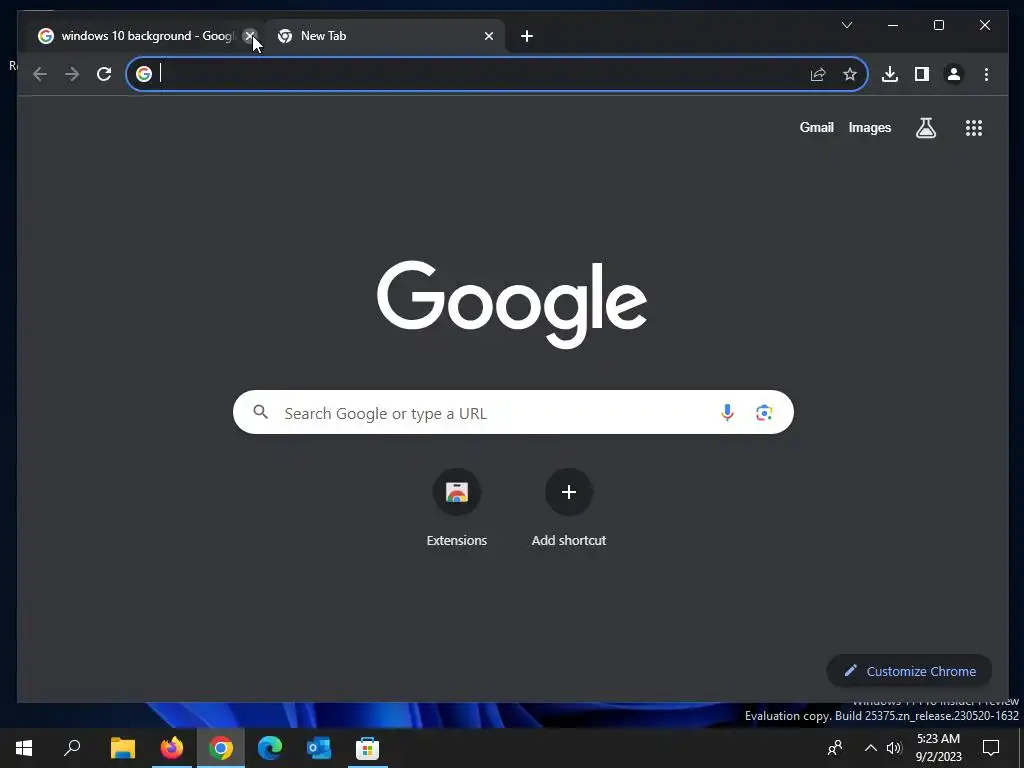Select the New Tab tab
The image size is (1024, 768).
(x=385, y=36)
